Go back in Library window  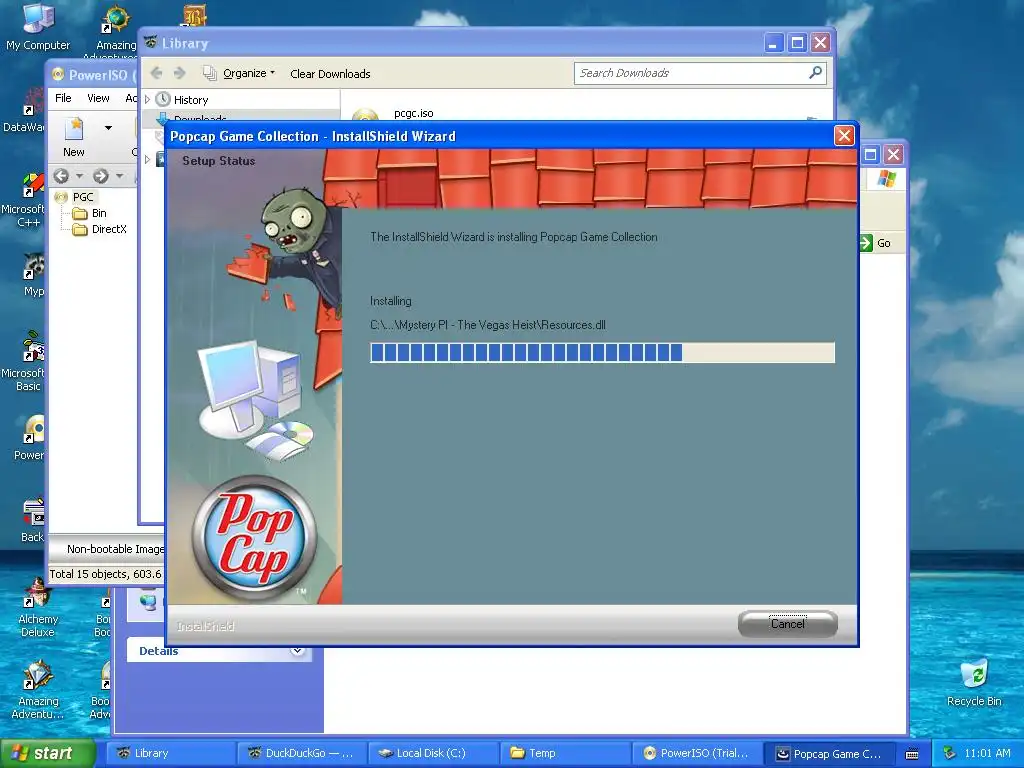(157, 73)
